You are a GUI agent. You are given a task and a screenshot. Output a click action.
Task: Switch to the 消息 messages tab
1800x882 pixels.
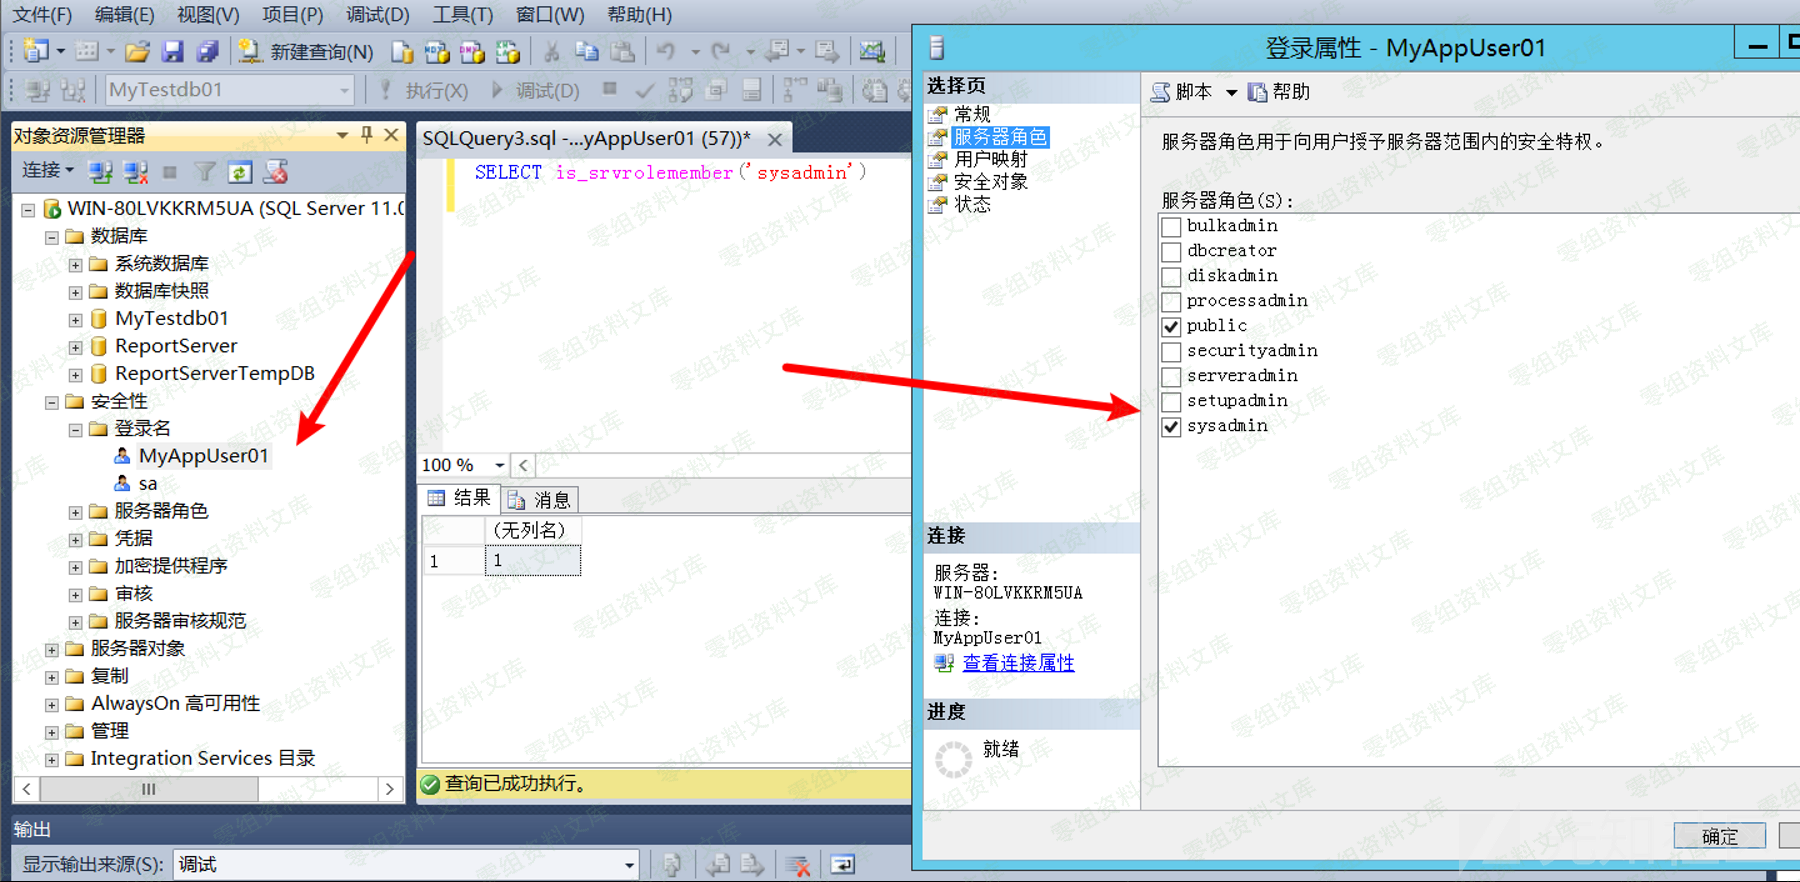541,499
